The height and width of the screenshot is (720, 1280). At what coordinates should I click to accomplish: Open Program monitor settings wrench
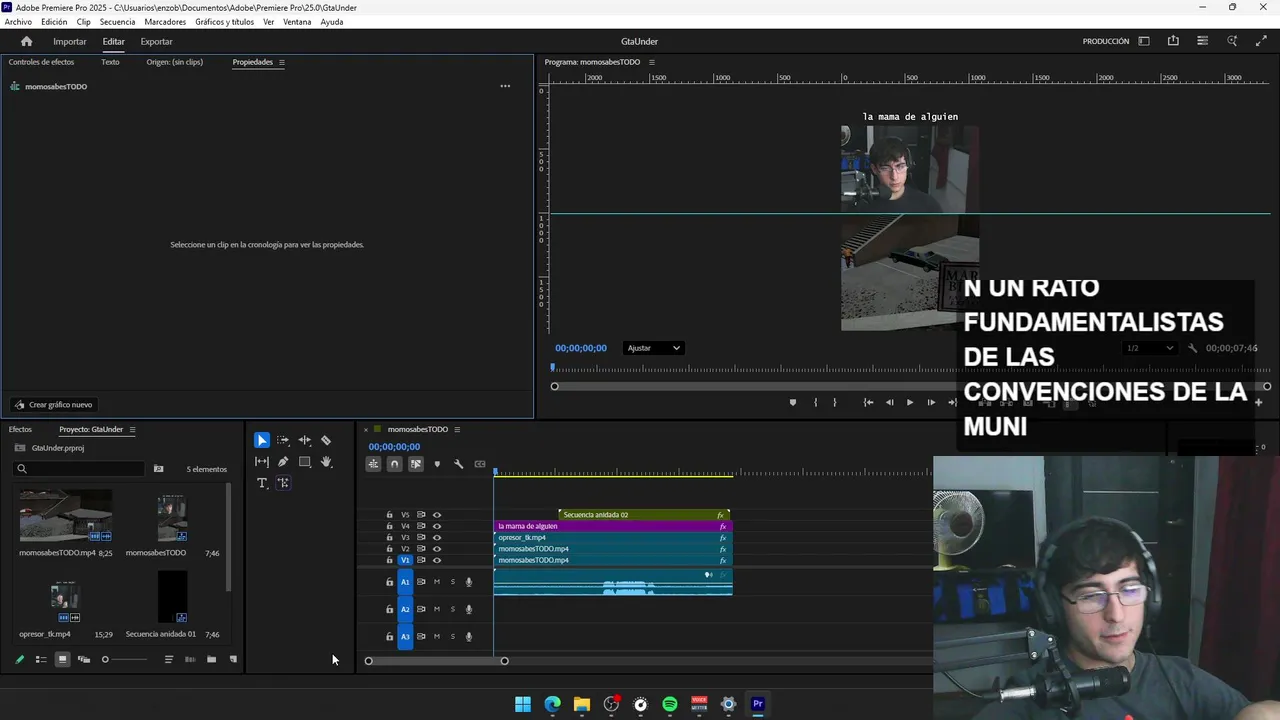(1192, 348)
